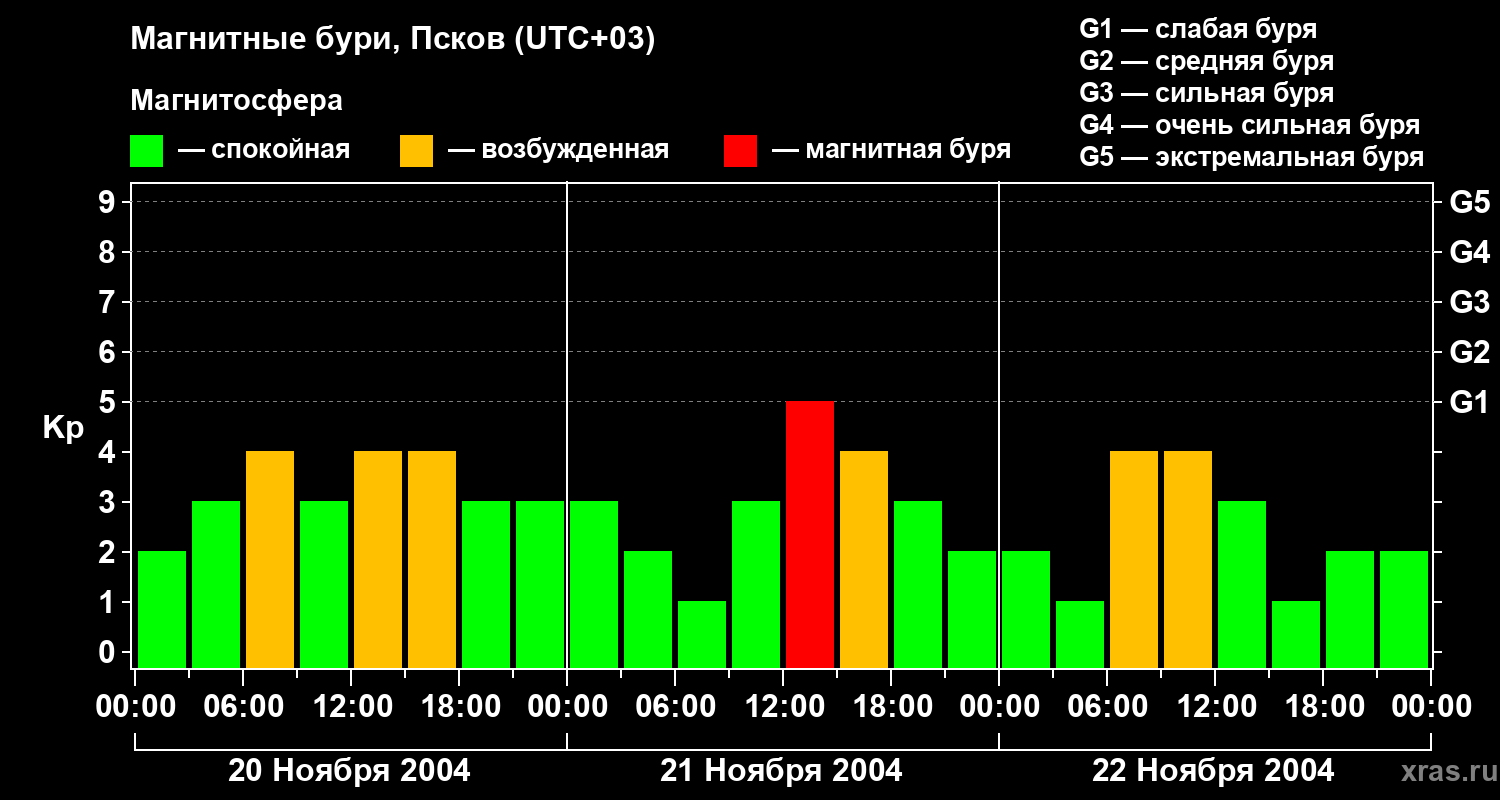
Task: Click the 'G2 — средняя буря' legend line
Action: coord(1206,61)
